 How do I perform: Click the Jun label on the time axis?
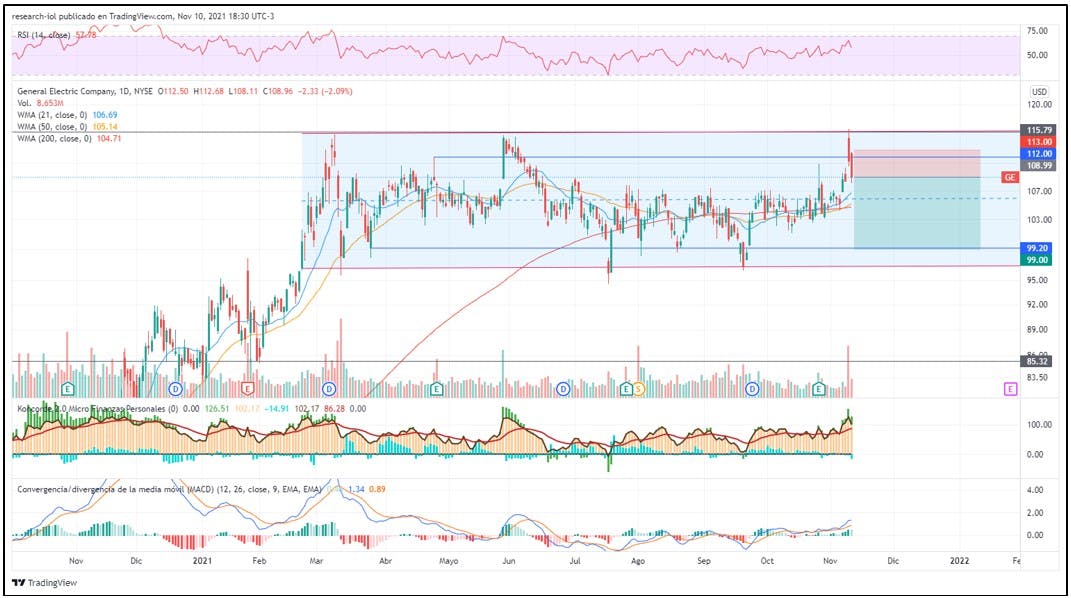point(508,561)
